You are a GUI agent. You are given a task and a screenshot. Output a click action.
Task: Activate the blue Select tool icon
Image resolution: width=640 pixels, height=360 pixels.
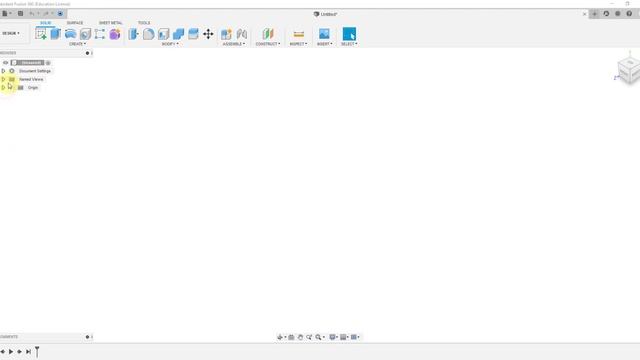pos(349,34)
